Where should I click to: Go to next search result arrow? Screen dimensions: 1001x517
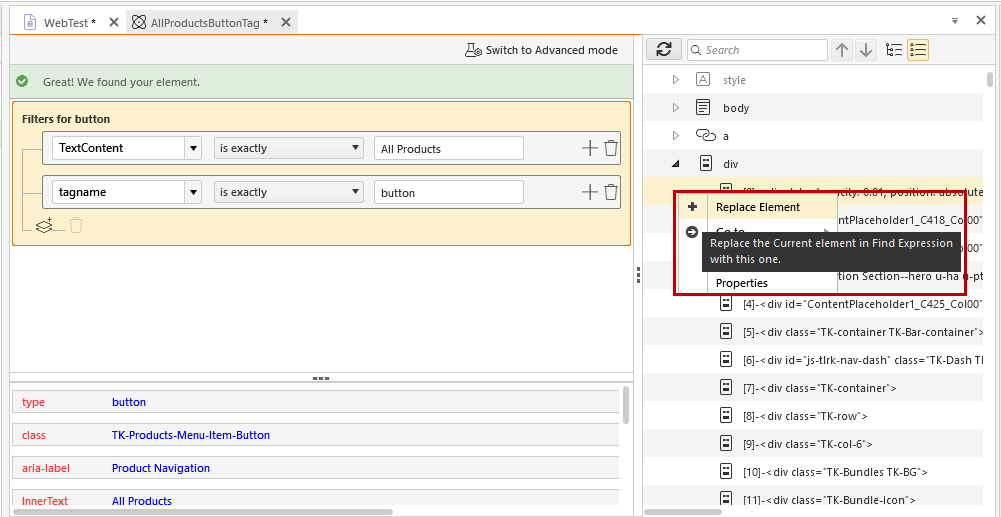[866, 50]
